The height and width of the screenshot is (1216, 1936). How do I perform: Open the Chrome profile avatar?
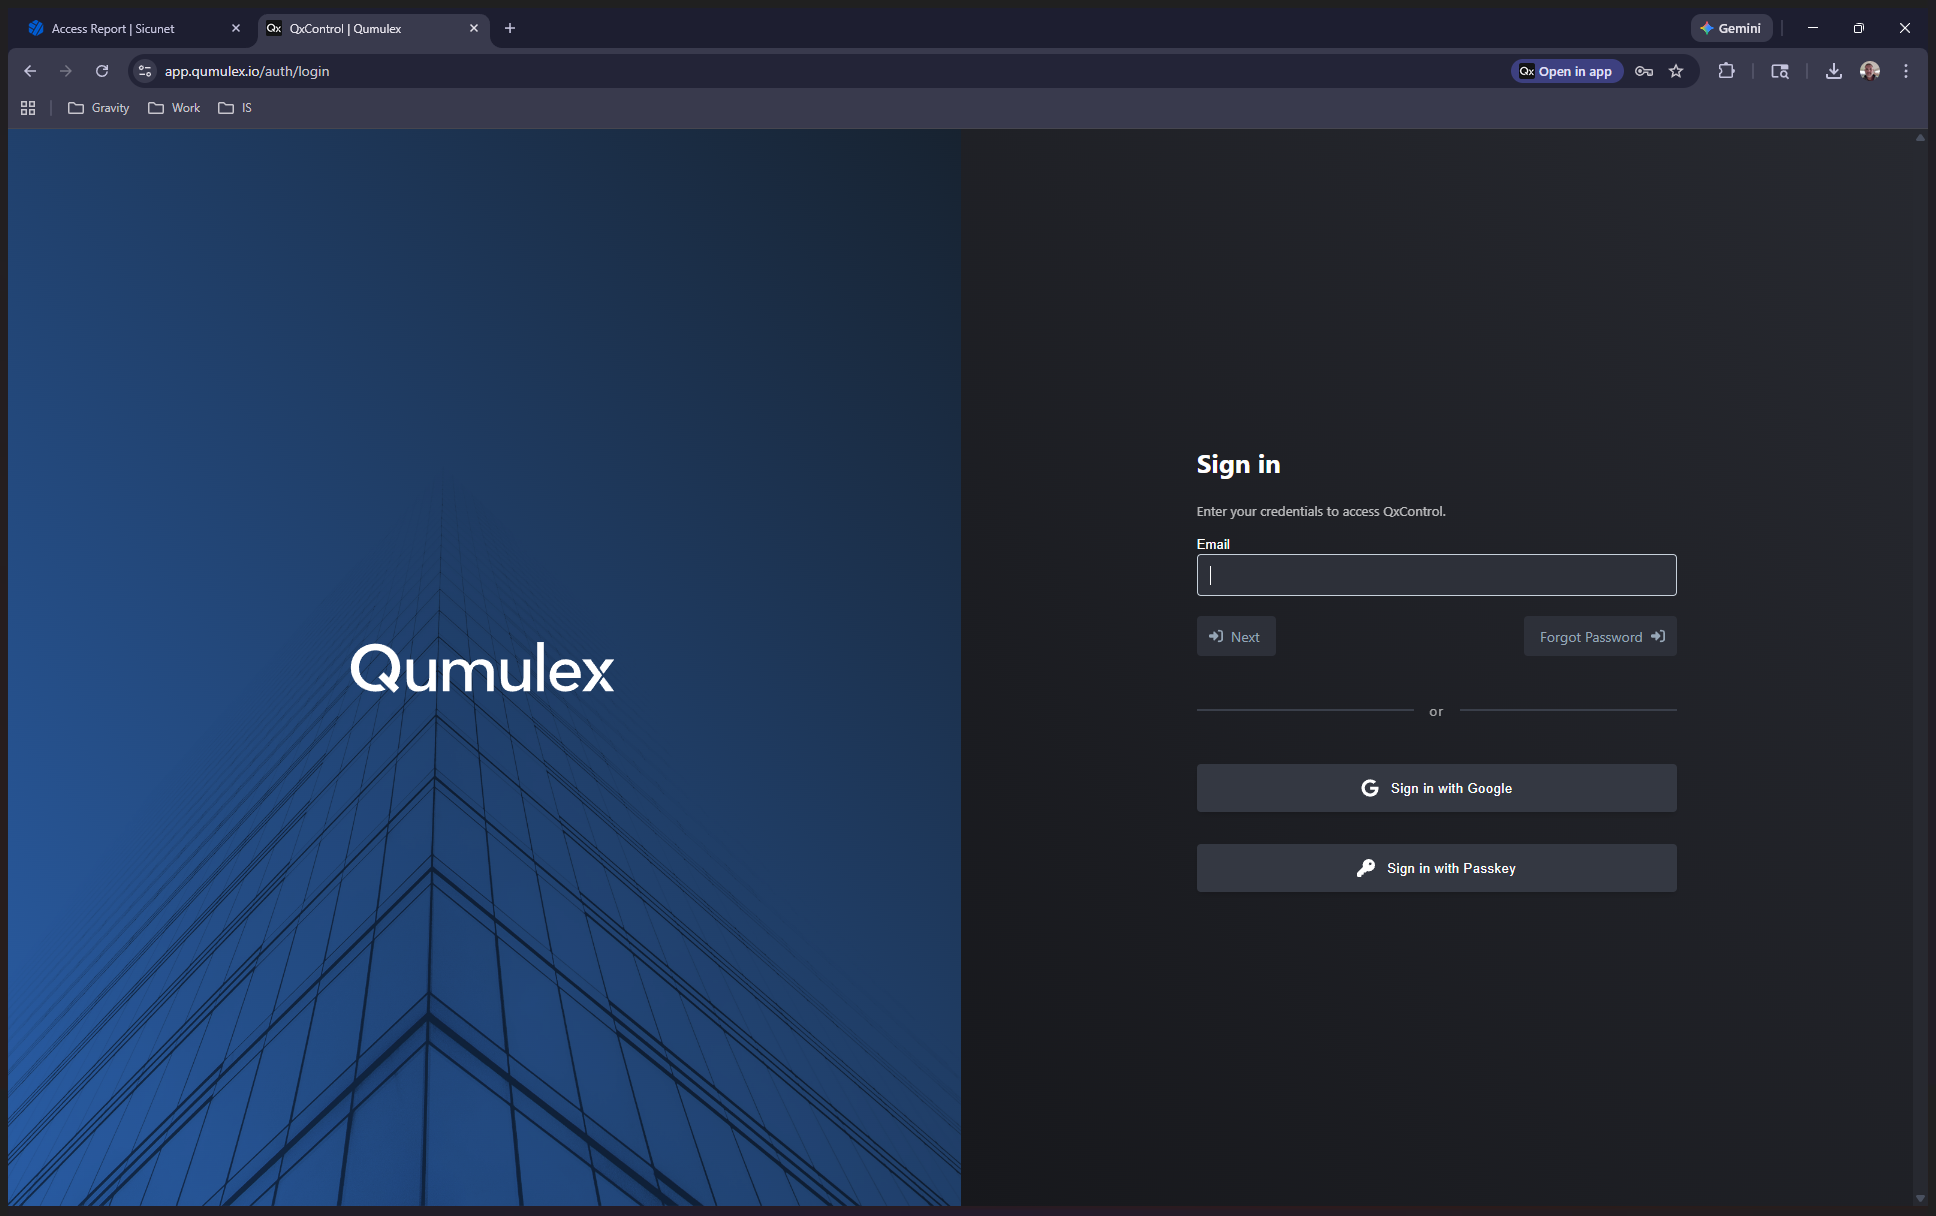pyautogui.click(x=1869, y=71)
